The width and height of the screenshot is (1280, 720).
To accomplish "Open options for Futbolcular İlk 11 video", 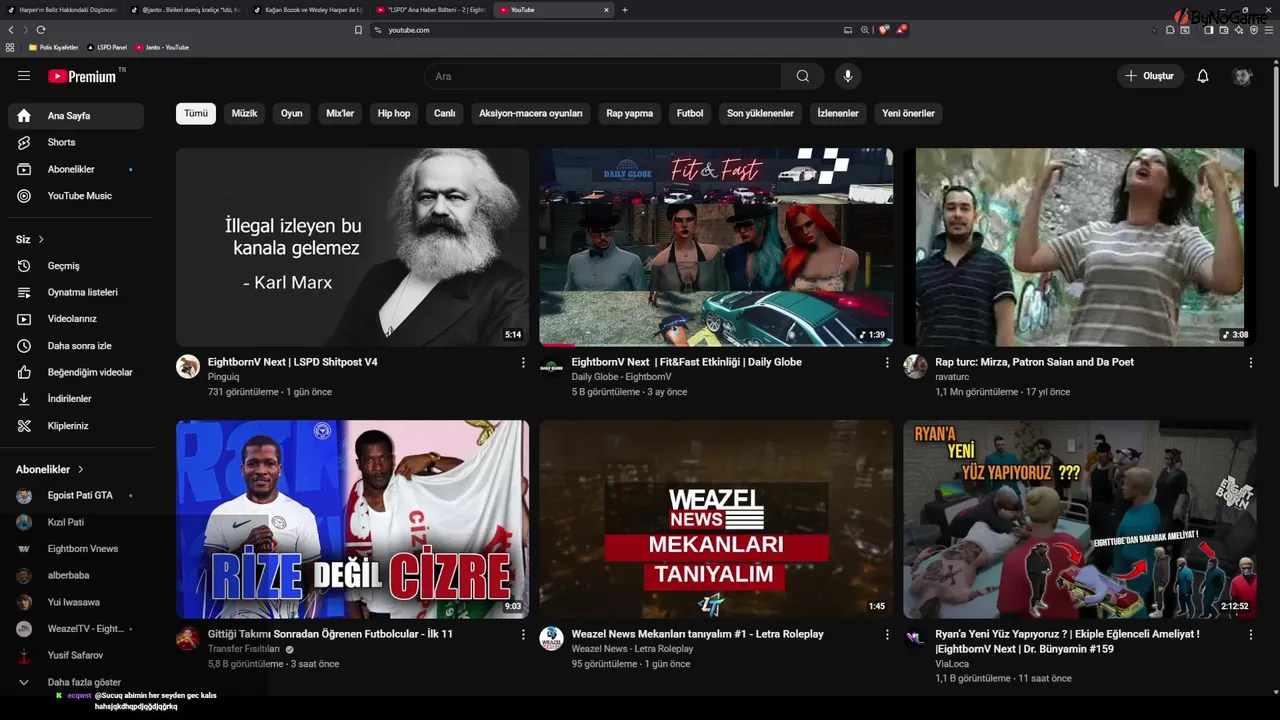I will coord(523,635).
